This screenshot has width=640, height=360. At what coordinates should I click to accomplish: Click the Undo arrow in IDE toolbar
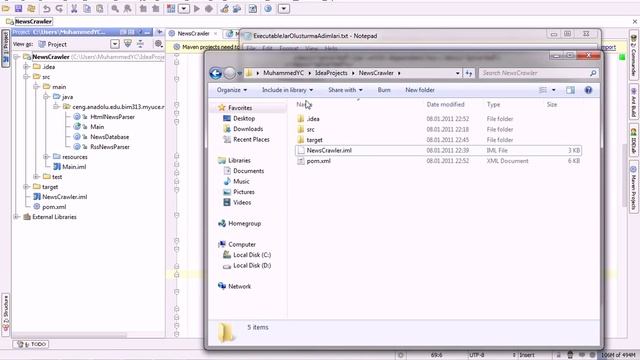(x=47, y=9)
